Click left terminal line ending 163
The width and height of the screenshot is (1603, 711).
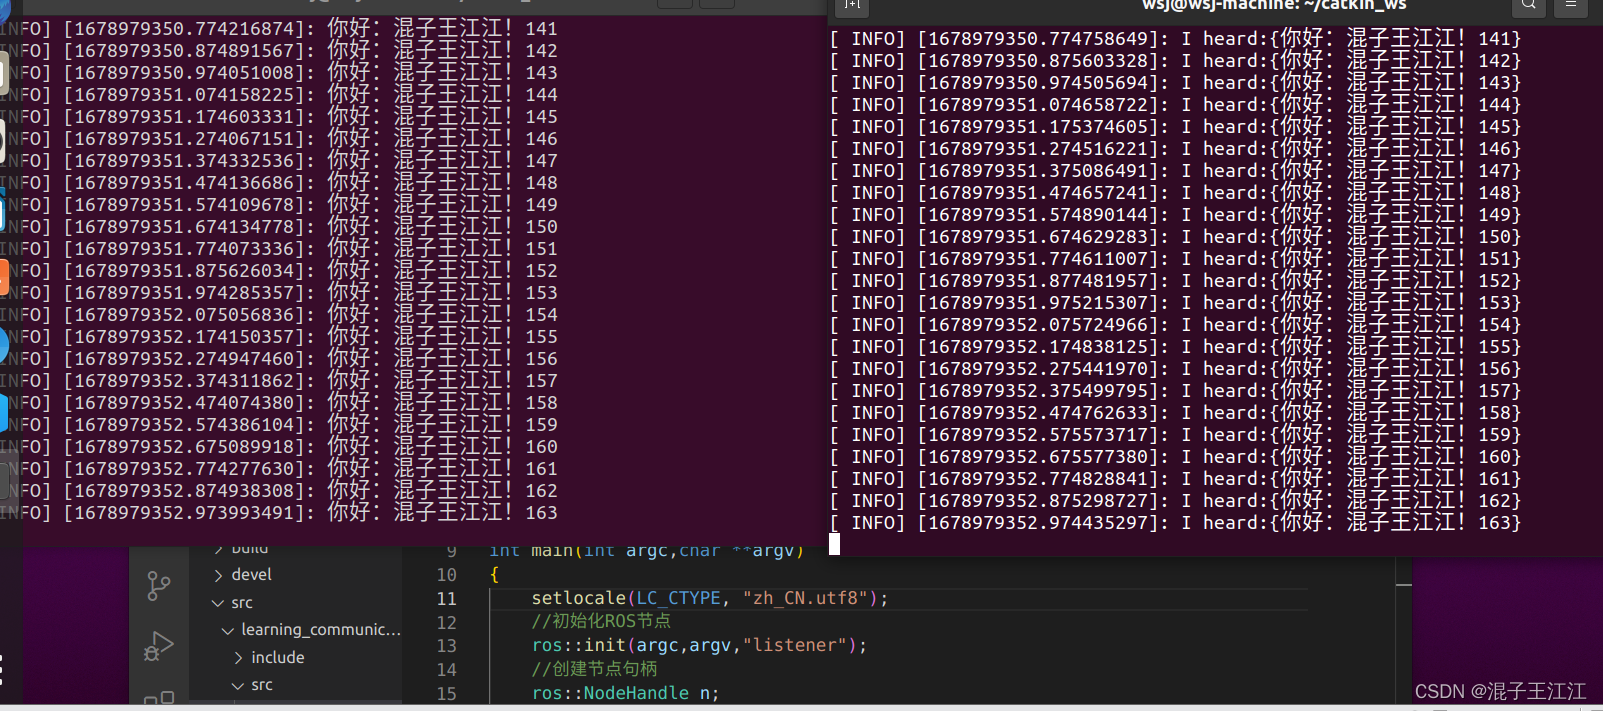coord(279,513)
